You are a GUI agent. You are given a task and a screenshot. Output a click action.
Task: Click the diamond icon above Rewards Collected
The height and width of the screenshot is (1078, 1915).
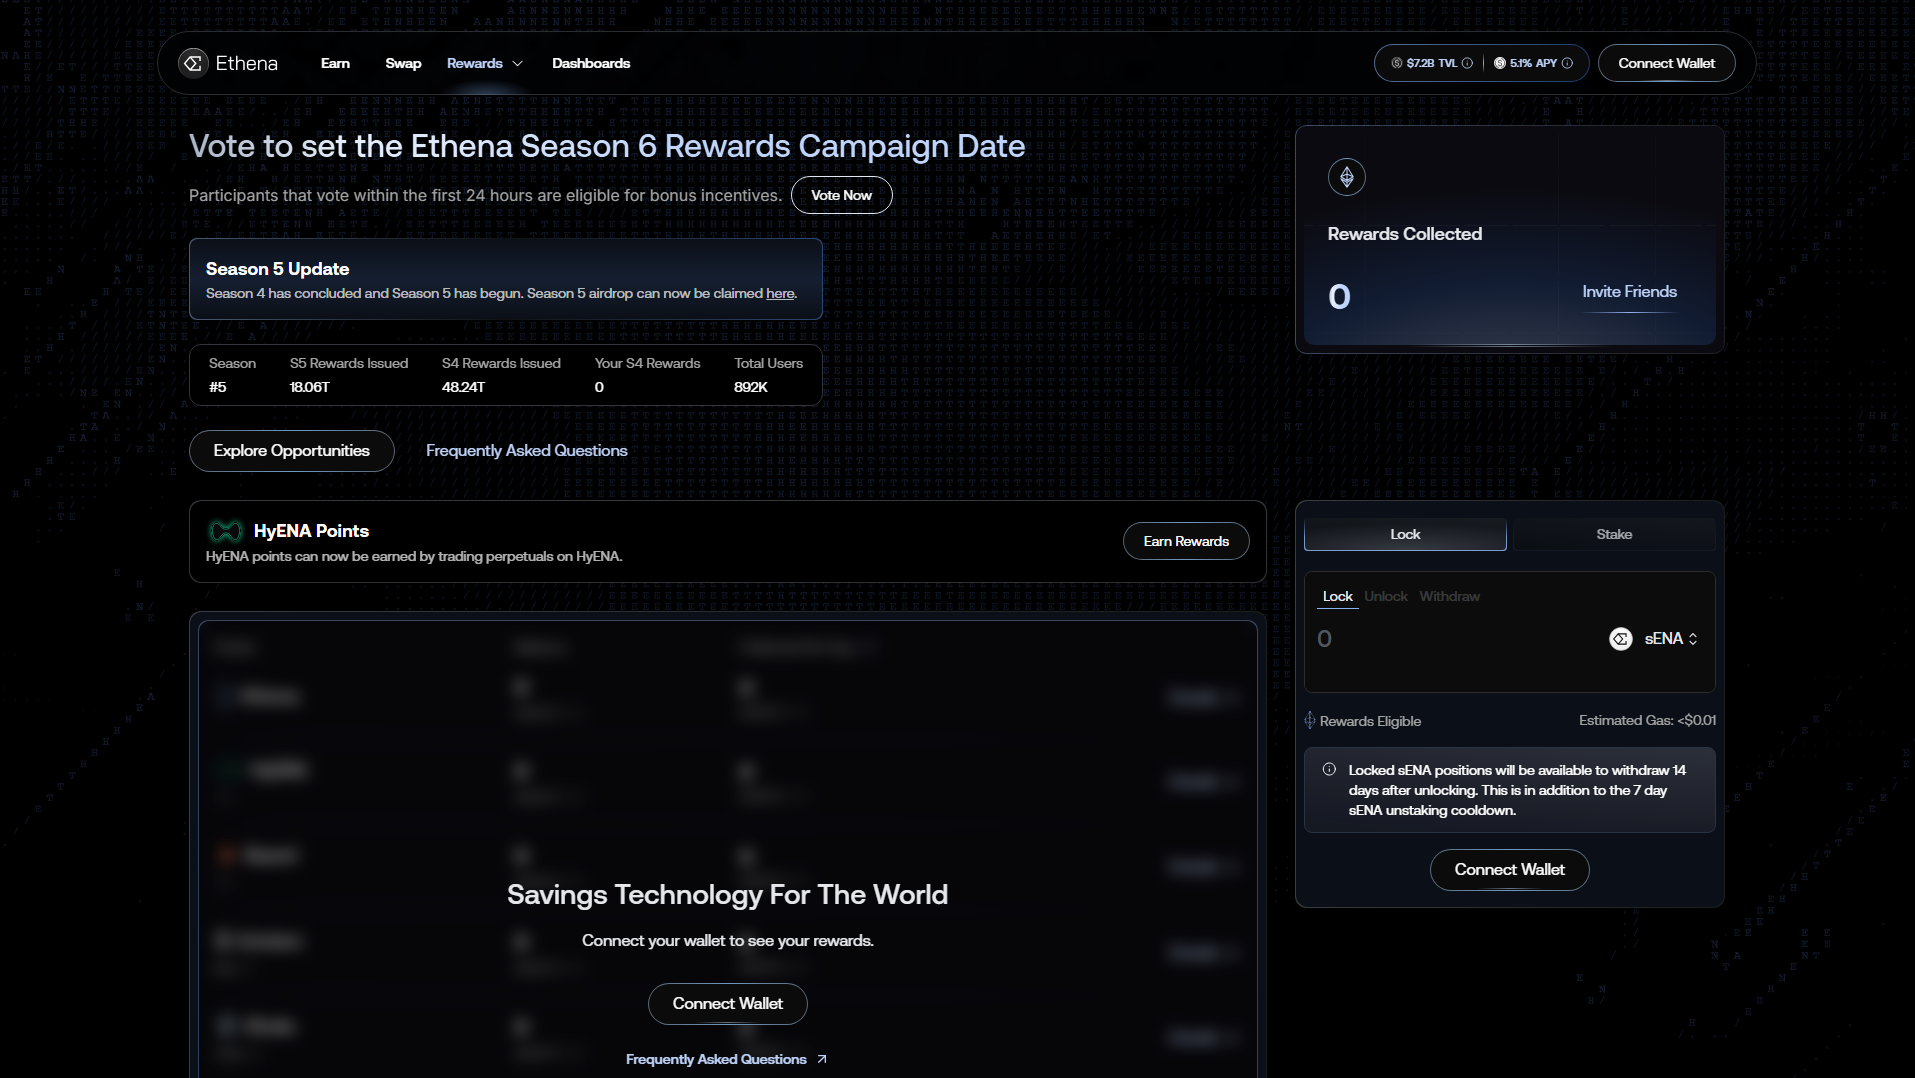[x=1347, y=177]
